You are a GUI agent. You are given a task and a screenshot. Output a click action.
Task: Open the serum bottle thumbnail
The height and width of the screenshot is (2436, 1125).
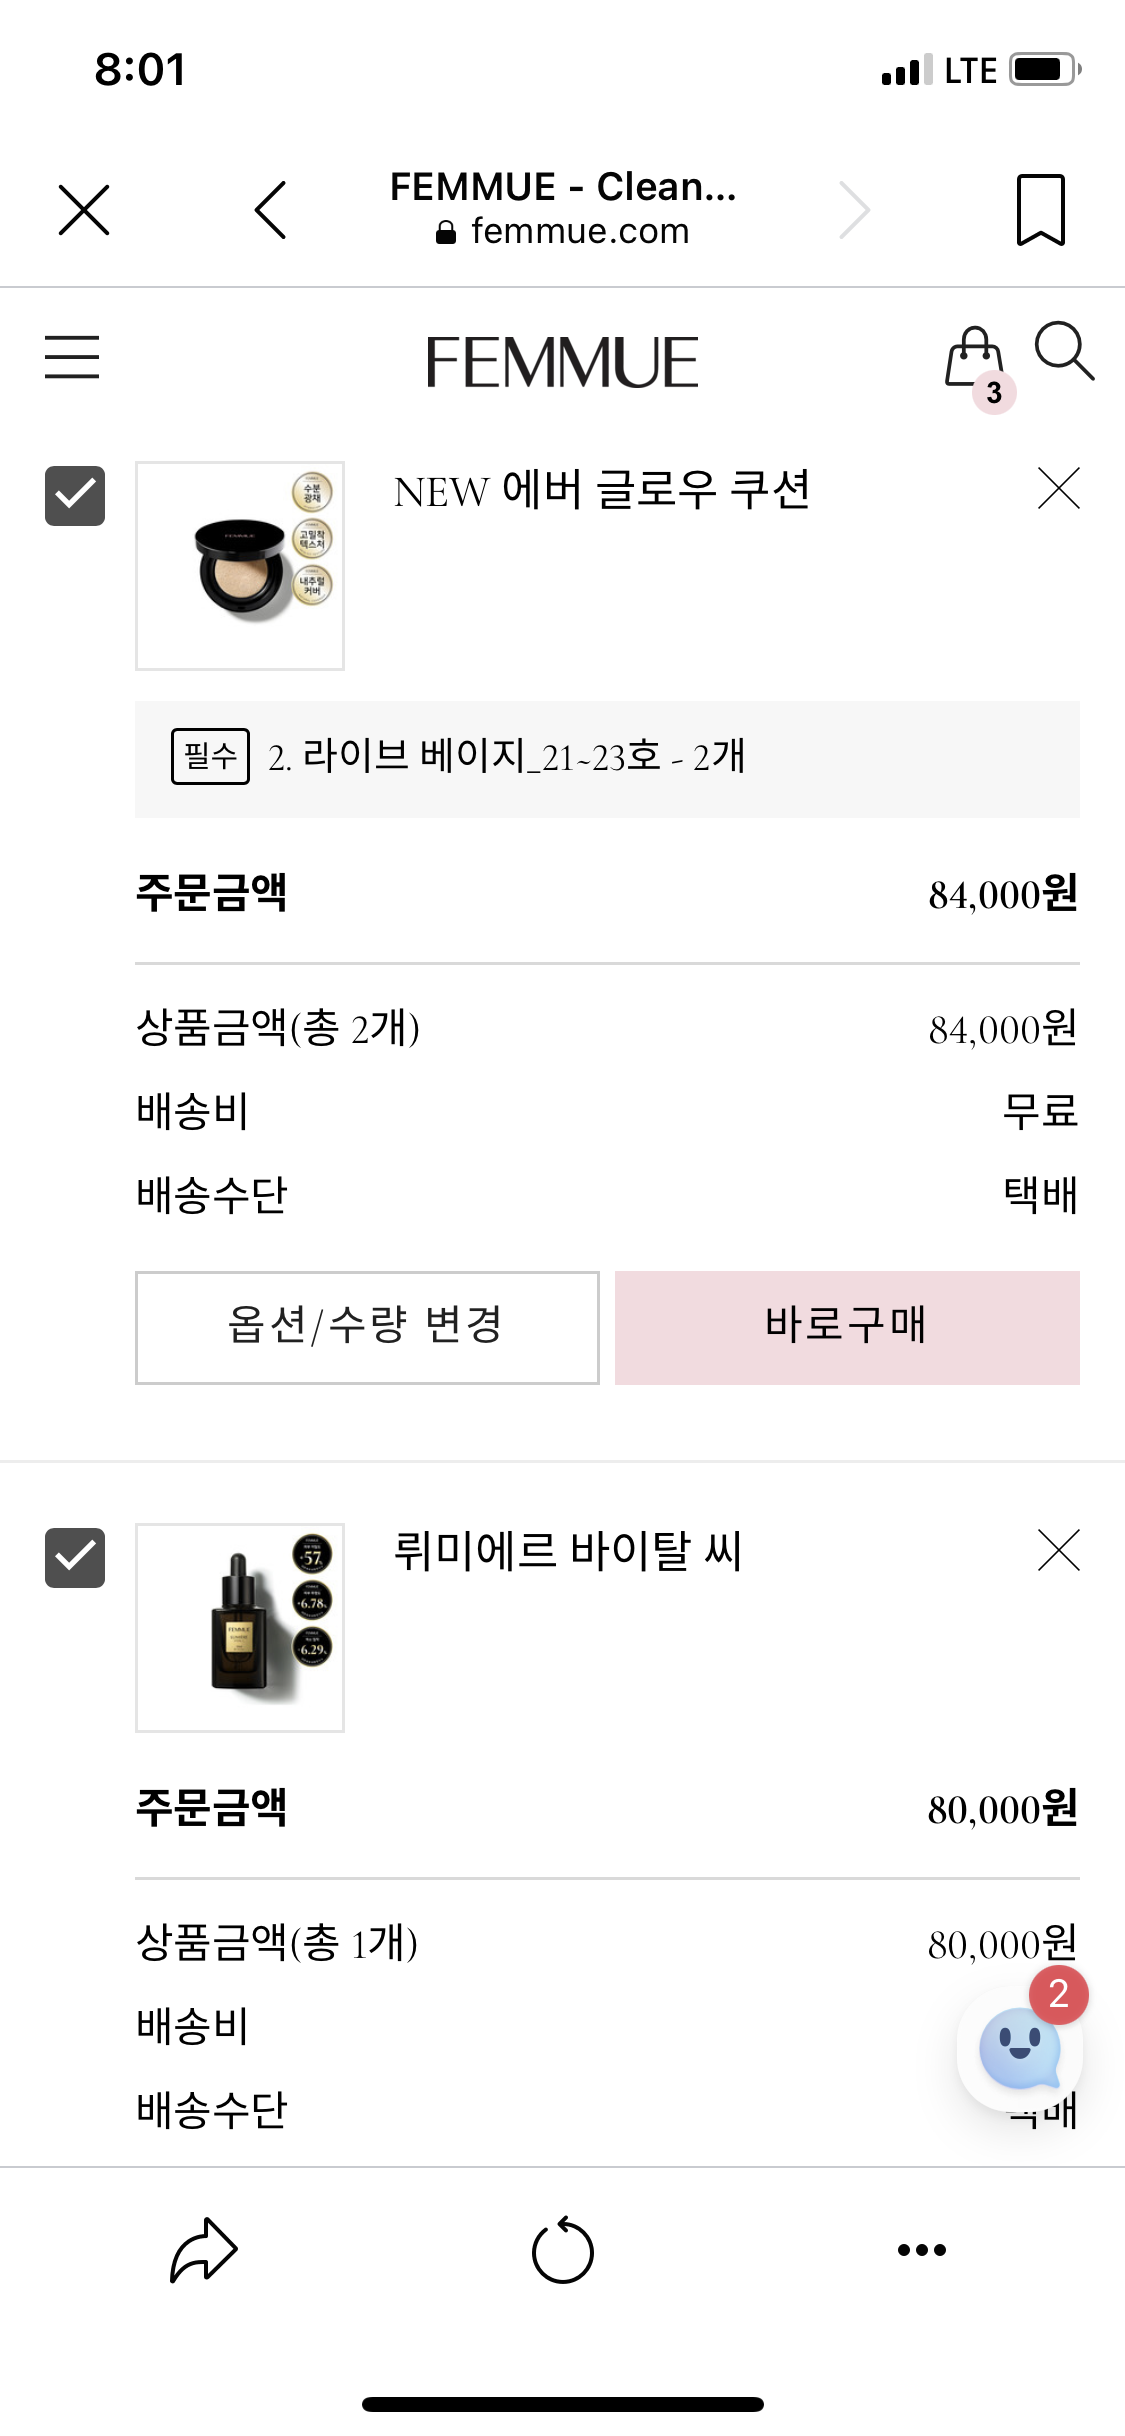point(240,1627)
